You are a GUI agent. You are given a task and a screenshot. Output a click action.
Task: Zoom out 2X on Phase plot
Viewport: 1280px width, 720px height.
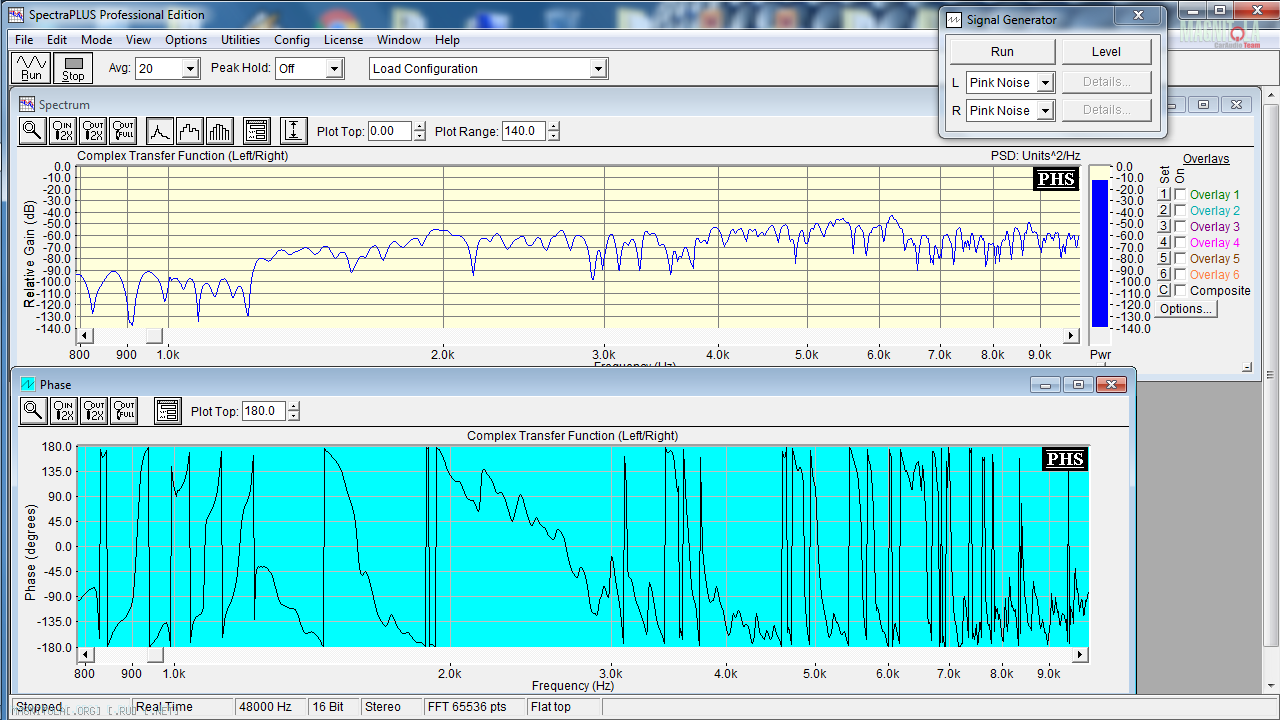tap(93, 411)
